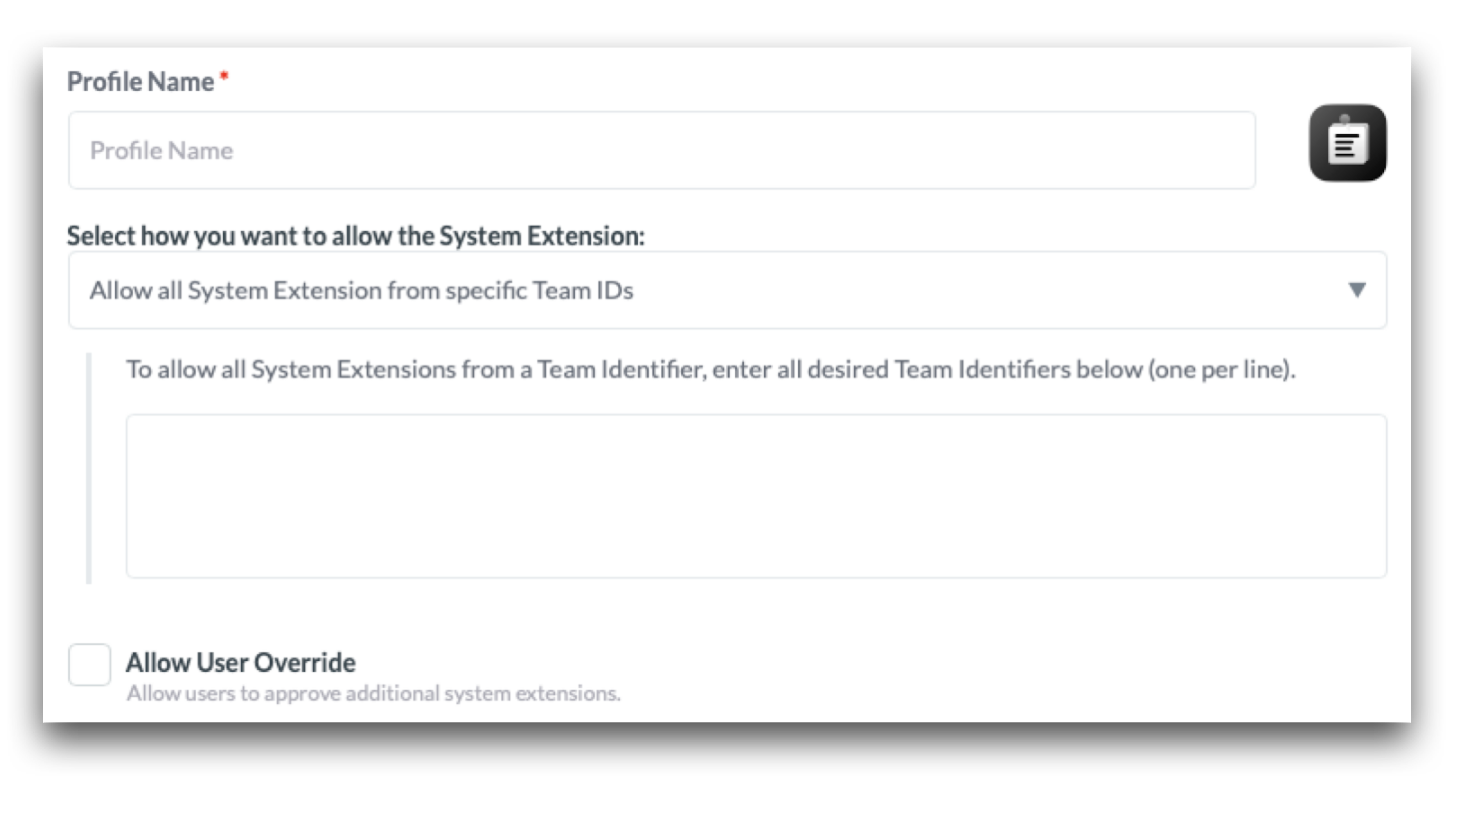Click the bottom-right of Team Identifiers text area
Screen dimensions: 1464x836
(1375, 567)
